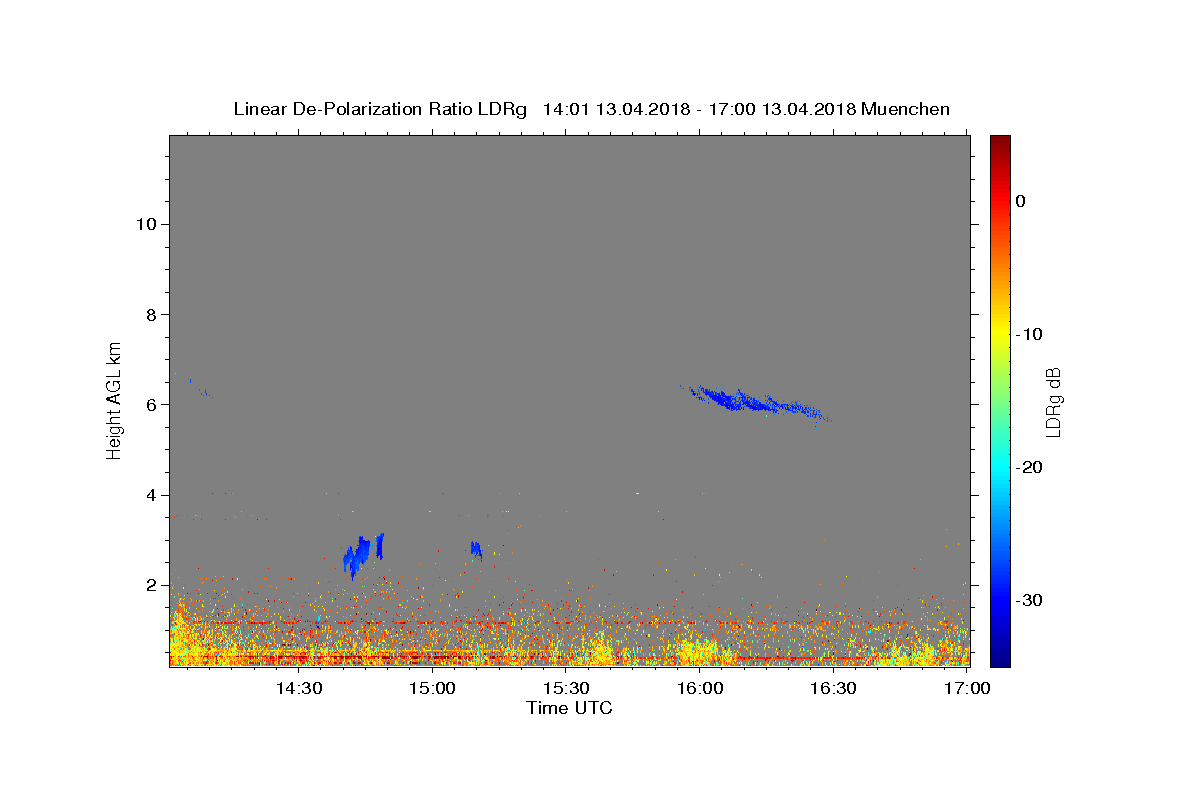Click the 'Time UTC' axis label

click(x=569, y=708)
